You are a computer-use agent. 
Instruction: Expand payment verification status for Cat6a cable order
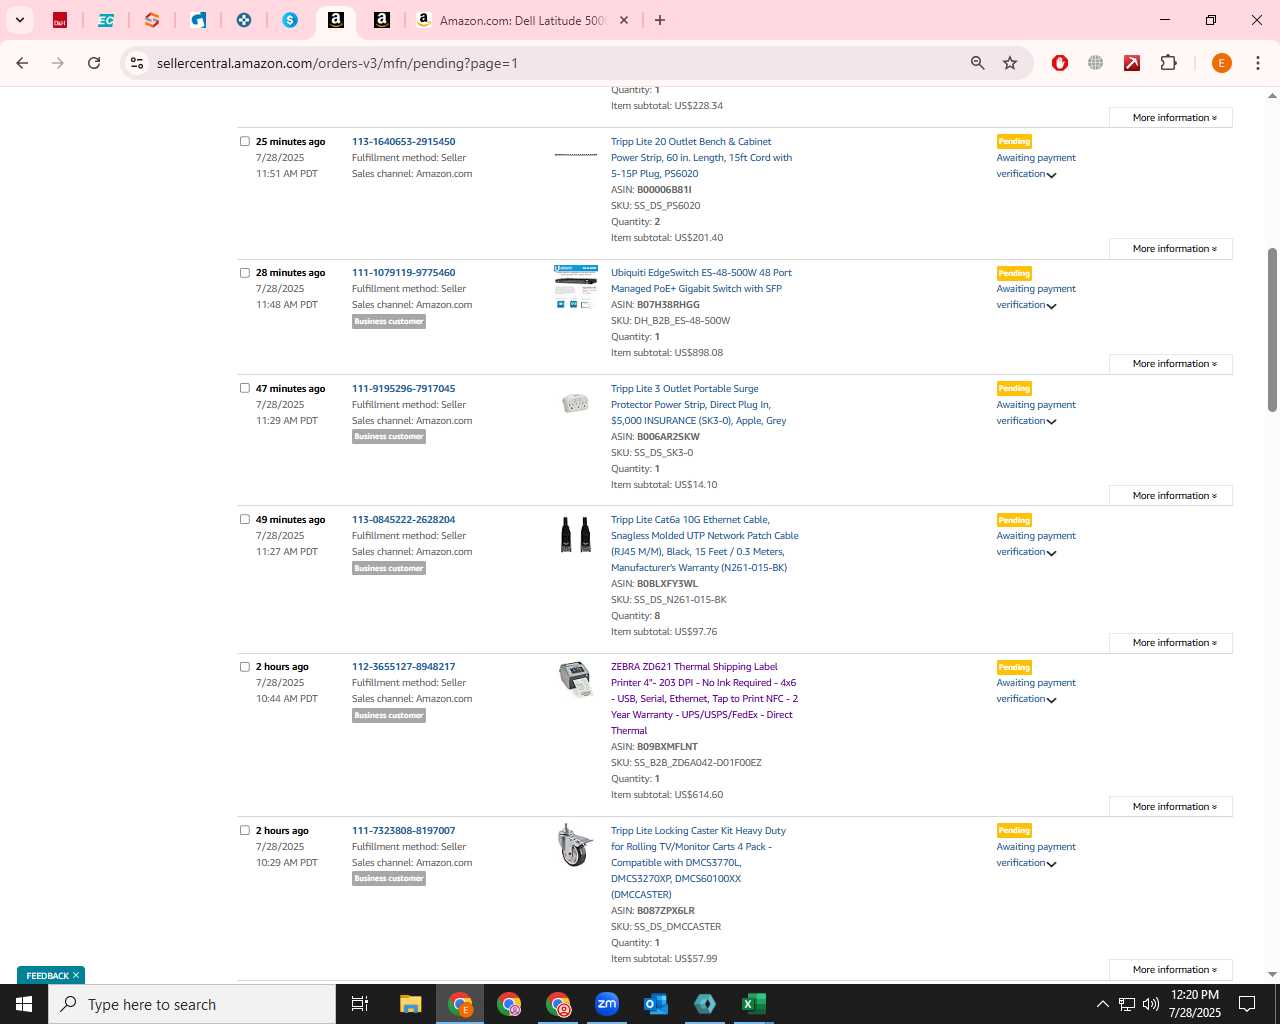tap(1051, 553)
